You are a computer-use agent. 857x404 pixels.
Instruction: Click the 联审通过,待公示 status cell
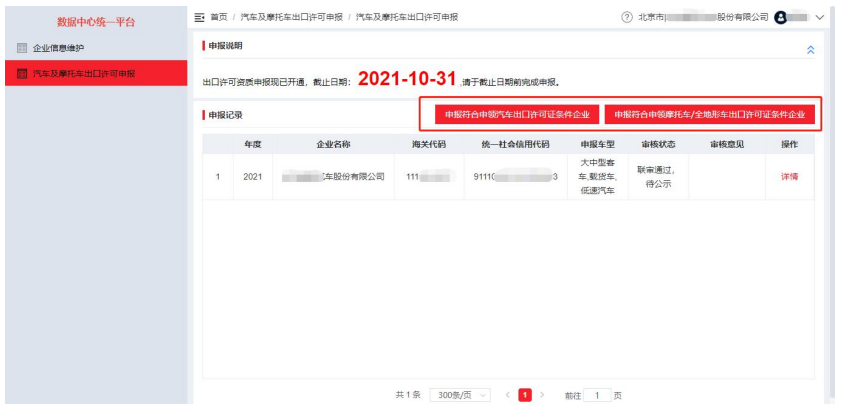pos(658,177)
